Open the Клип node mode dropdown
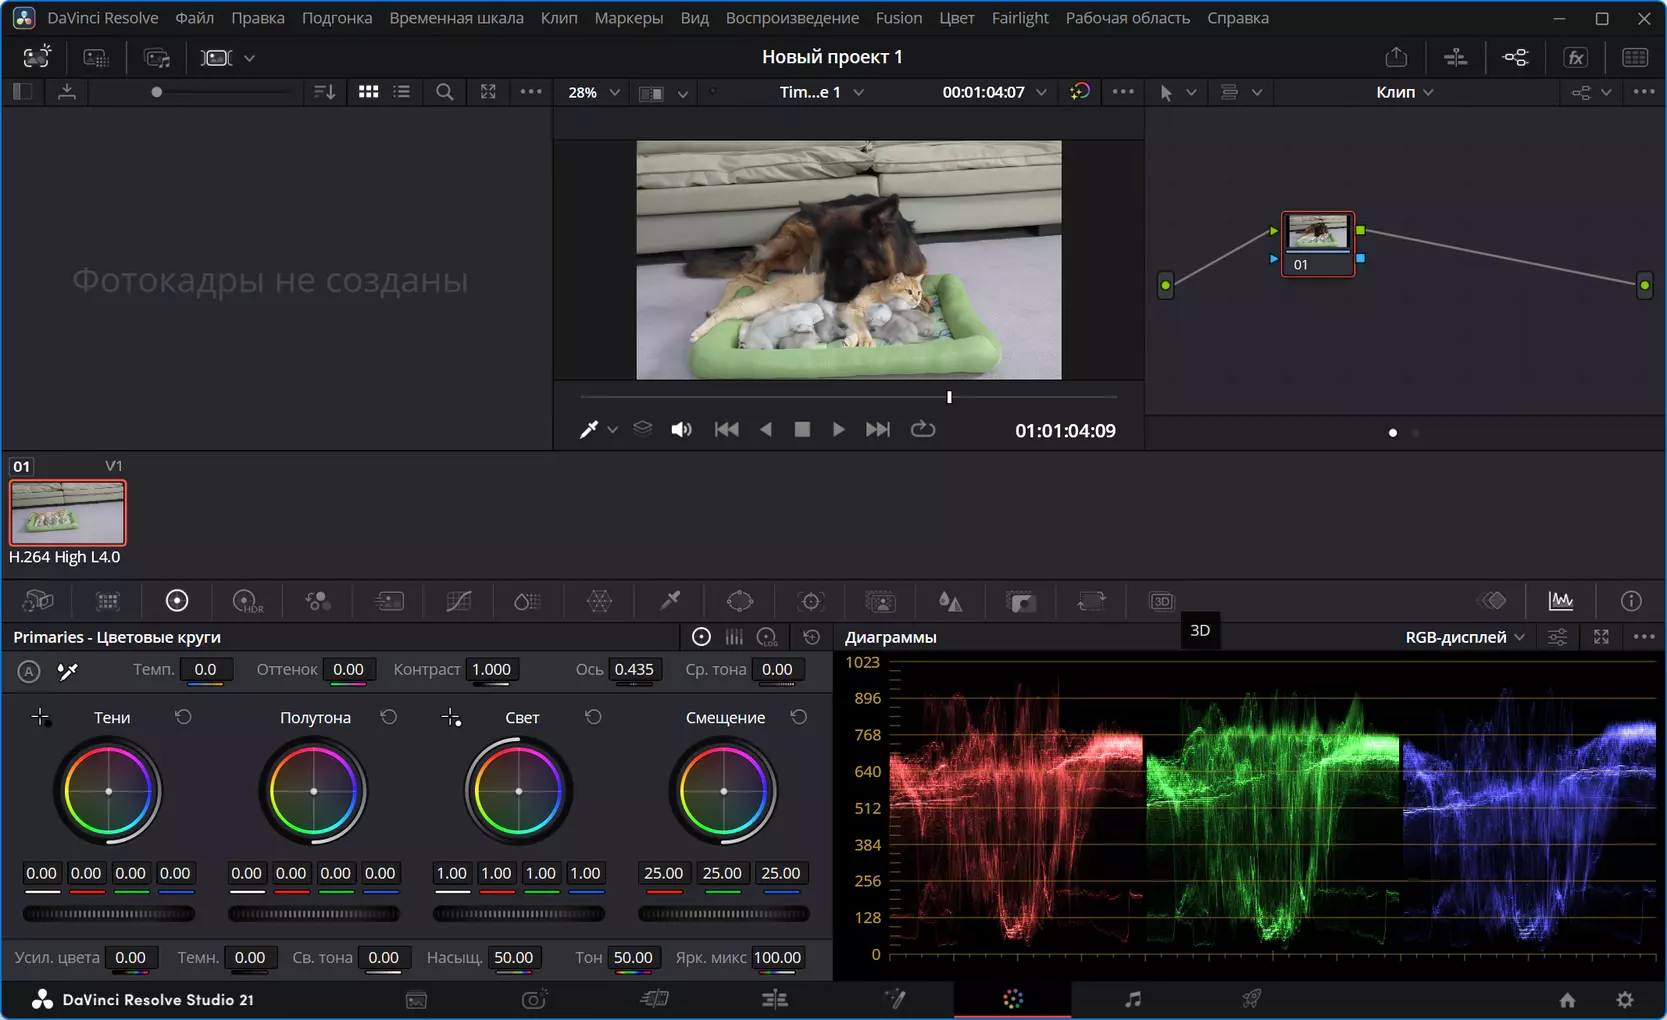This screenshot has height=1020, width=1667. (x=1405, y=92)
